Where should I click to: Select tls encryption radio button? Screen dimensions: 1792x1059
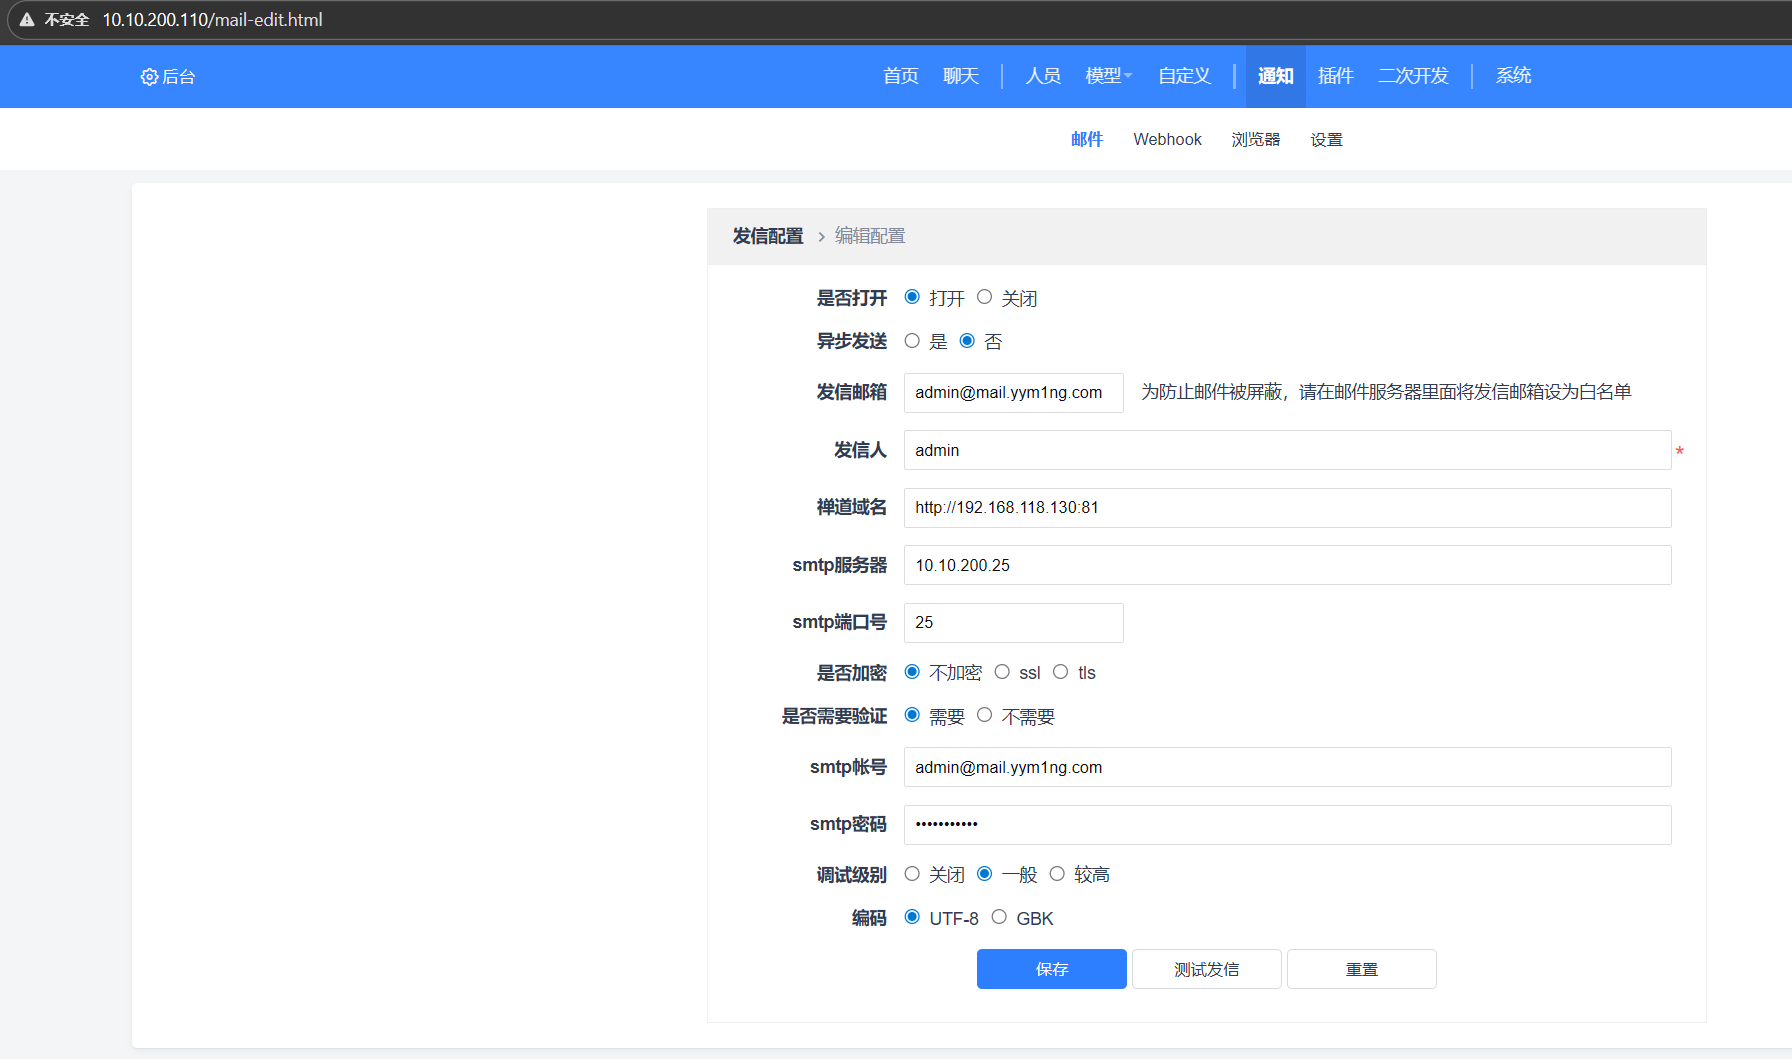point(1061,672)
